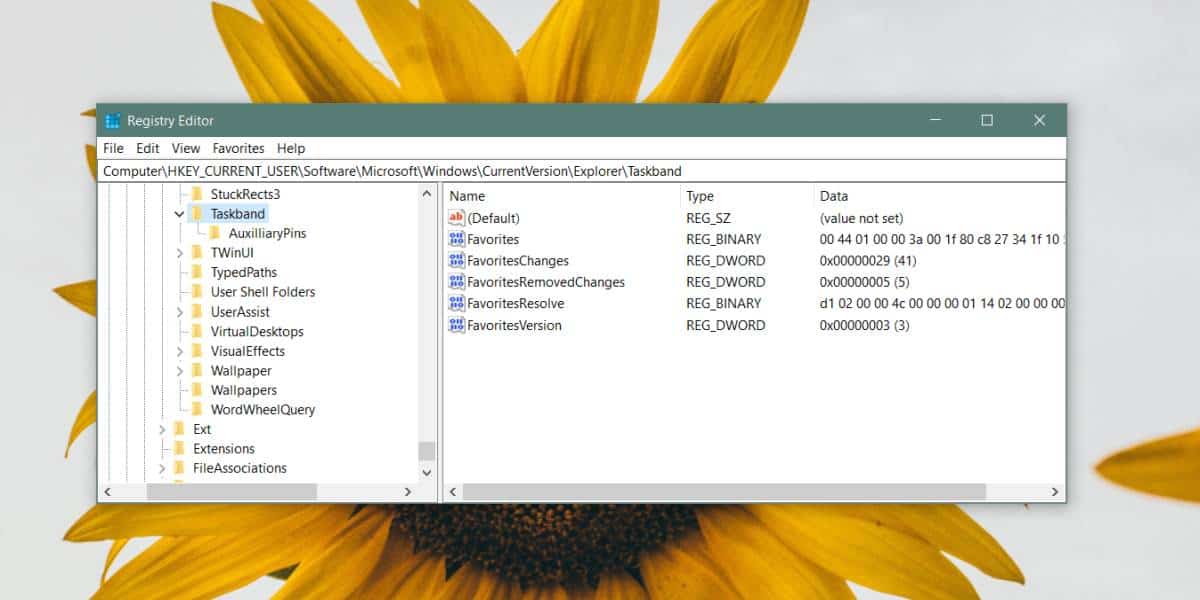Click the Favorites binary value icon
Screen dimensions: 1200x600
pyautogui.click(x=458, y=239)
